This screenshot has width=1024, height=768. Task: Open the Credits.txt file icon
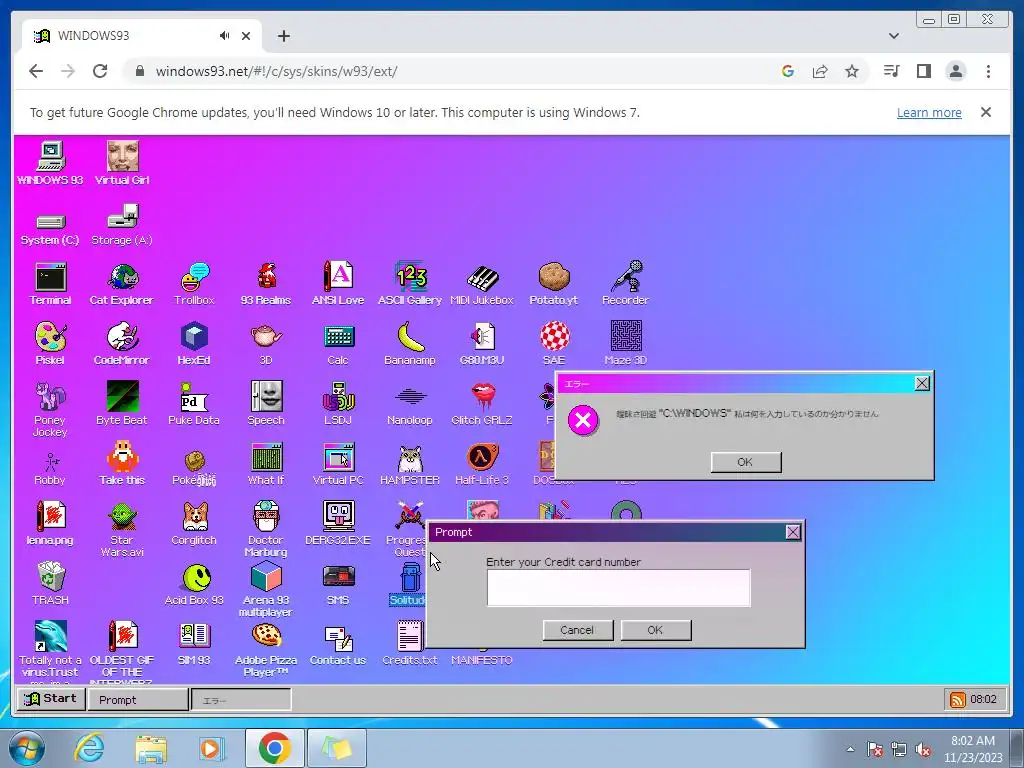pos(410,644)
